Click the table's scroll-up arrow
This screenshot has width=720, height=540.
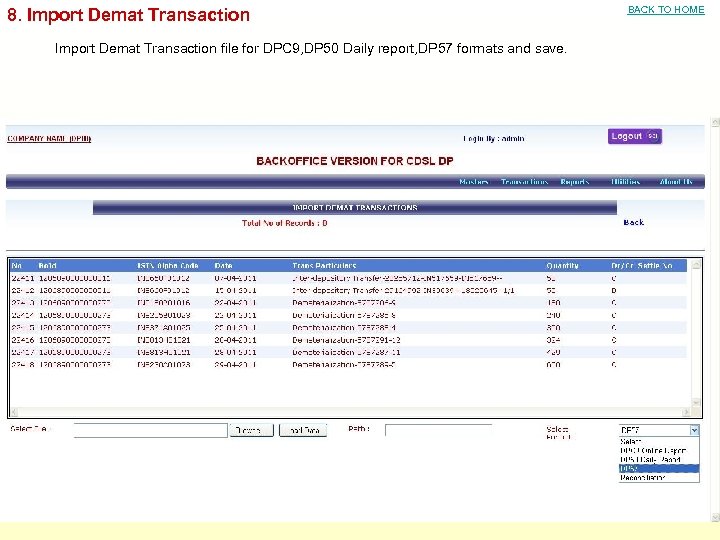point(696,265)
